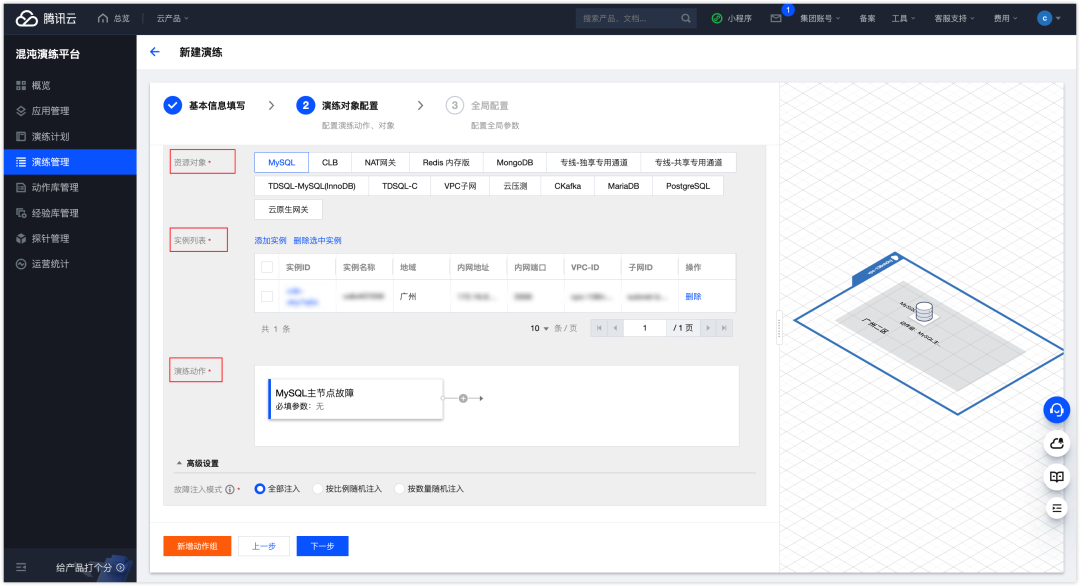
Task: Go to first page of instances
Action: point(599,328)
